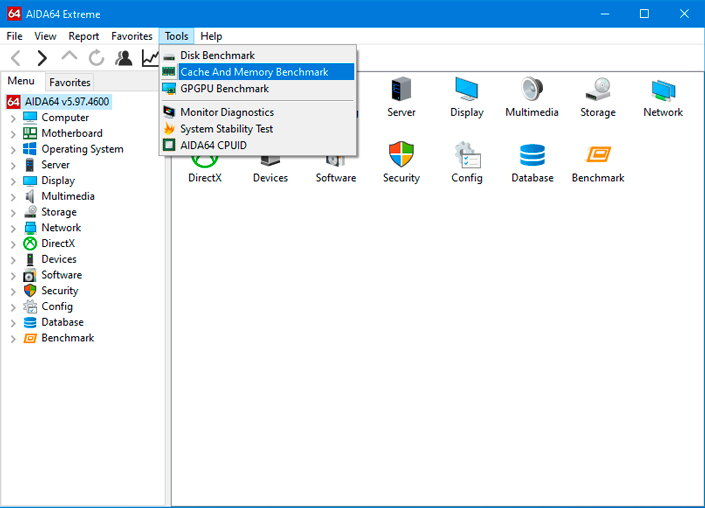Select Motherboard in the tree
Viewport: 705px width, 508px height.
coord(72,133)
